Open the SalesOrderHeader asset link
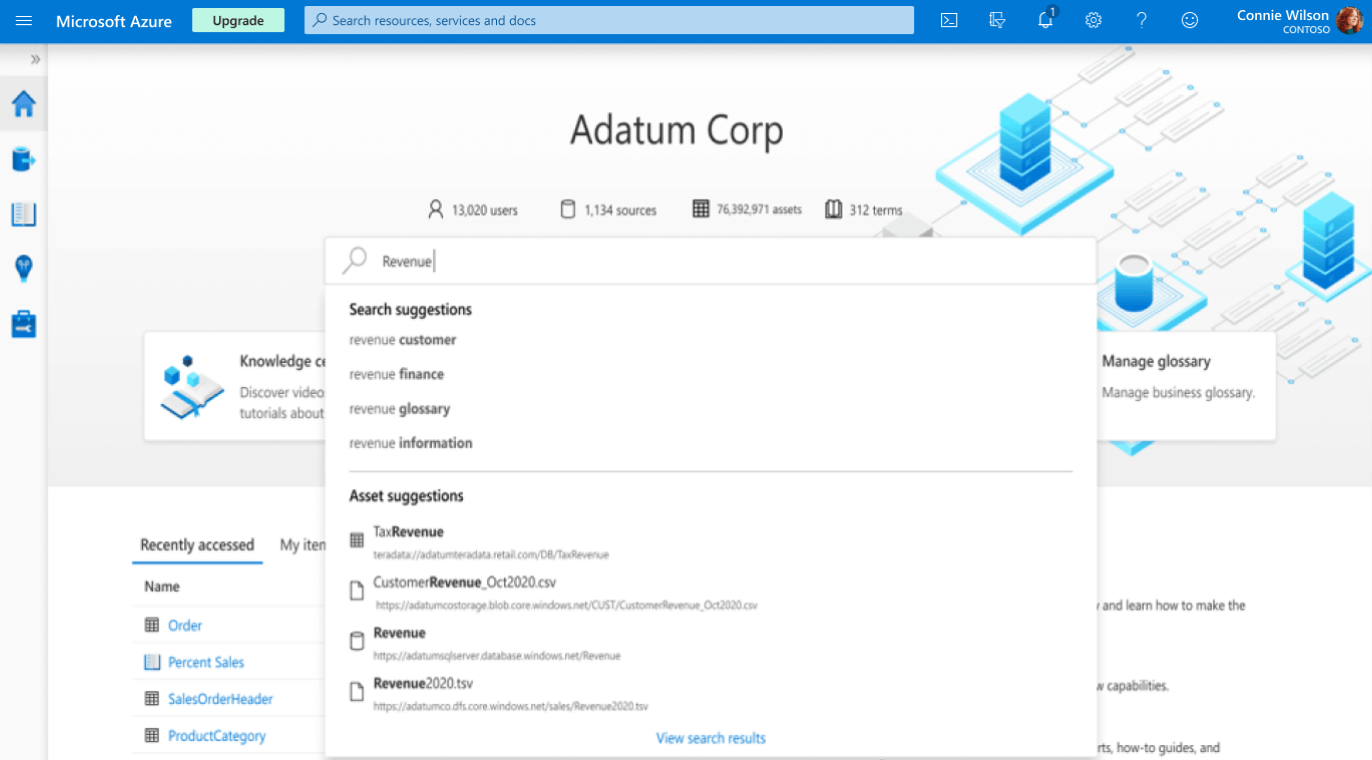 [x=220, y=699]
